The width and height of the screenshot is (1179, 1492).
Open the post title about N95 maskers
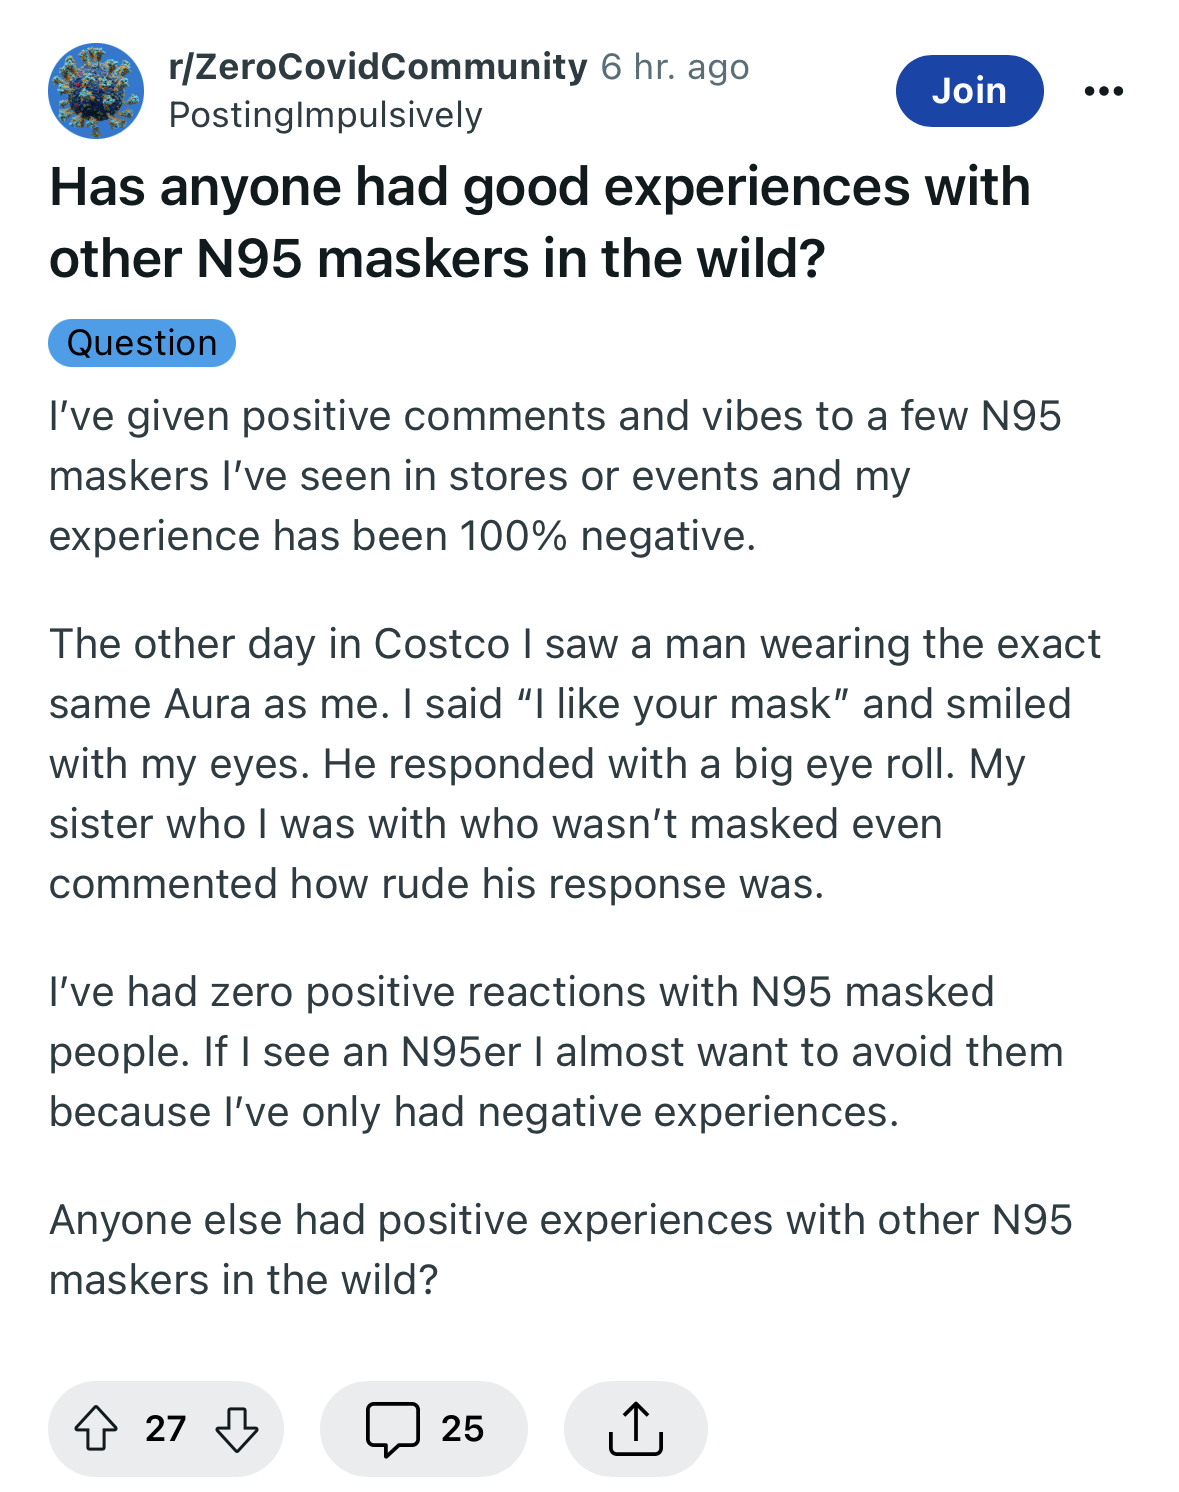pos(540,222)
